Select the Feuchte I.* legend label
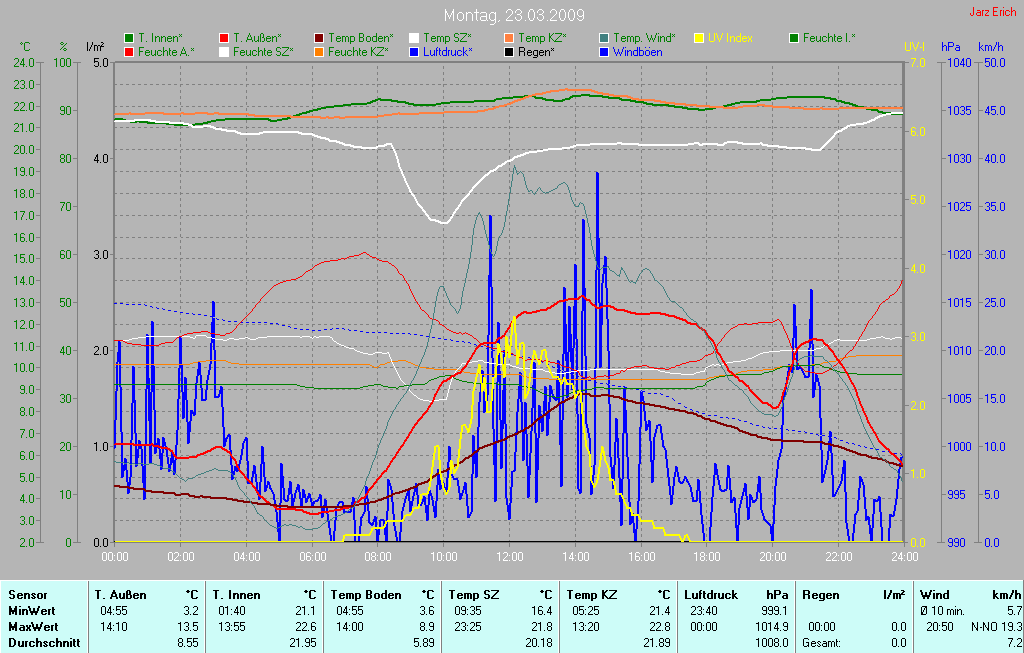 (829, 39)
